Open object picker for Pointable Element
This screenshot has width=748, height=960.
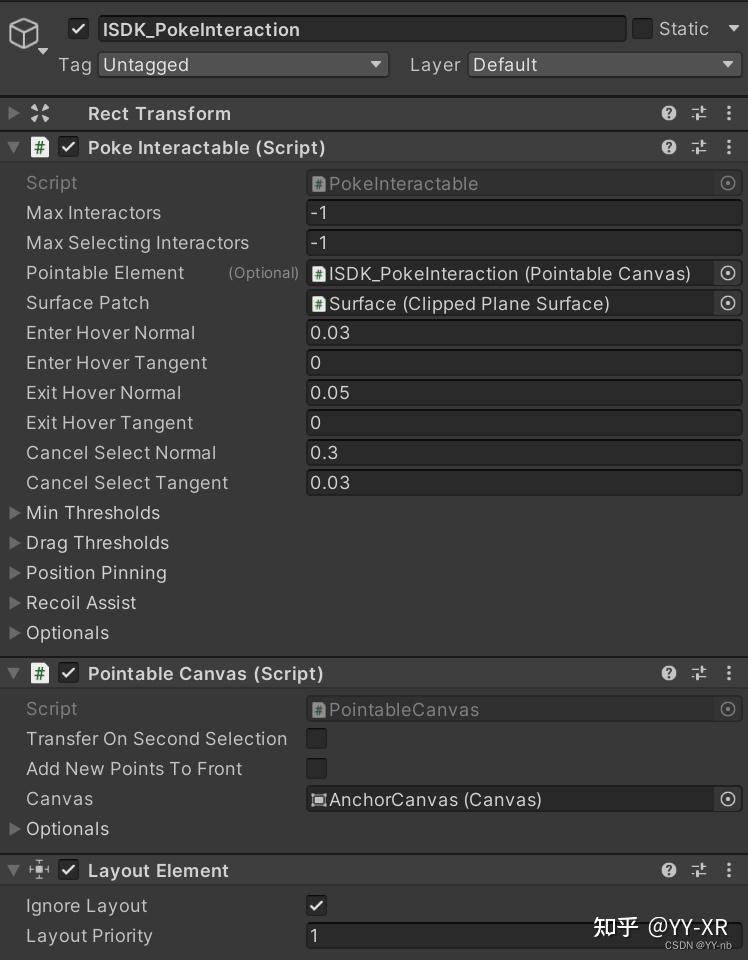[728, 273]
